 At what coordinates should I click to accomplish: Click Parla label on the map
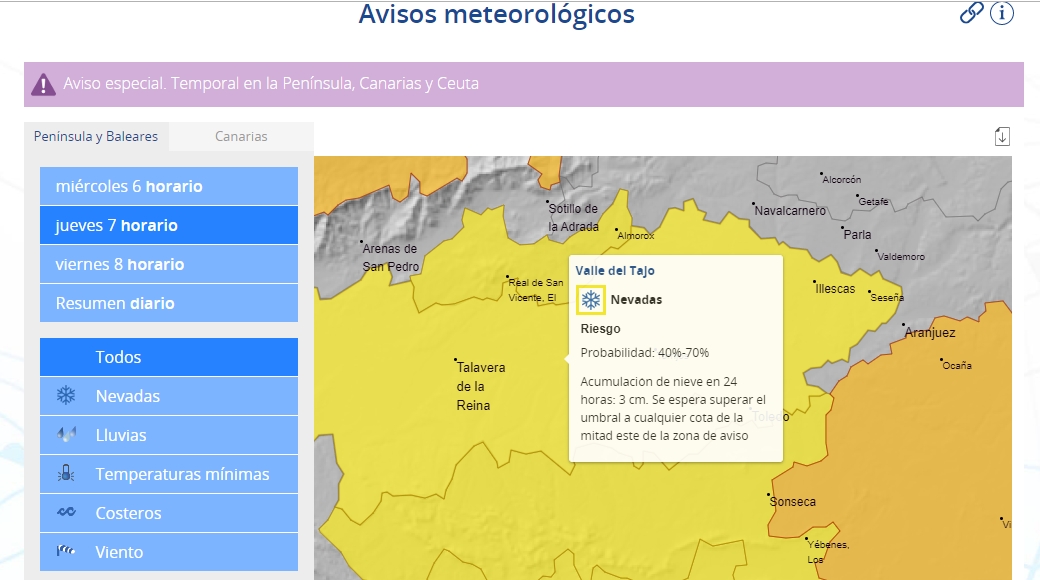click(x=857, y=234)
